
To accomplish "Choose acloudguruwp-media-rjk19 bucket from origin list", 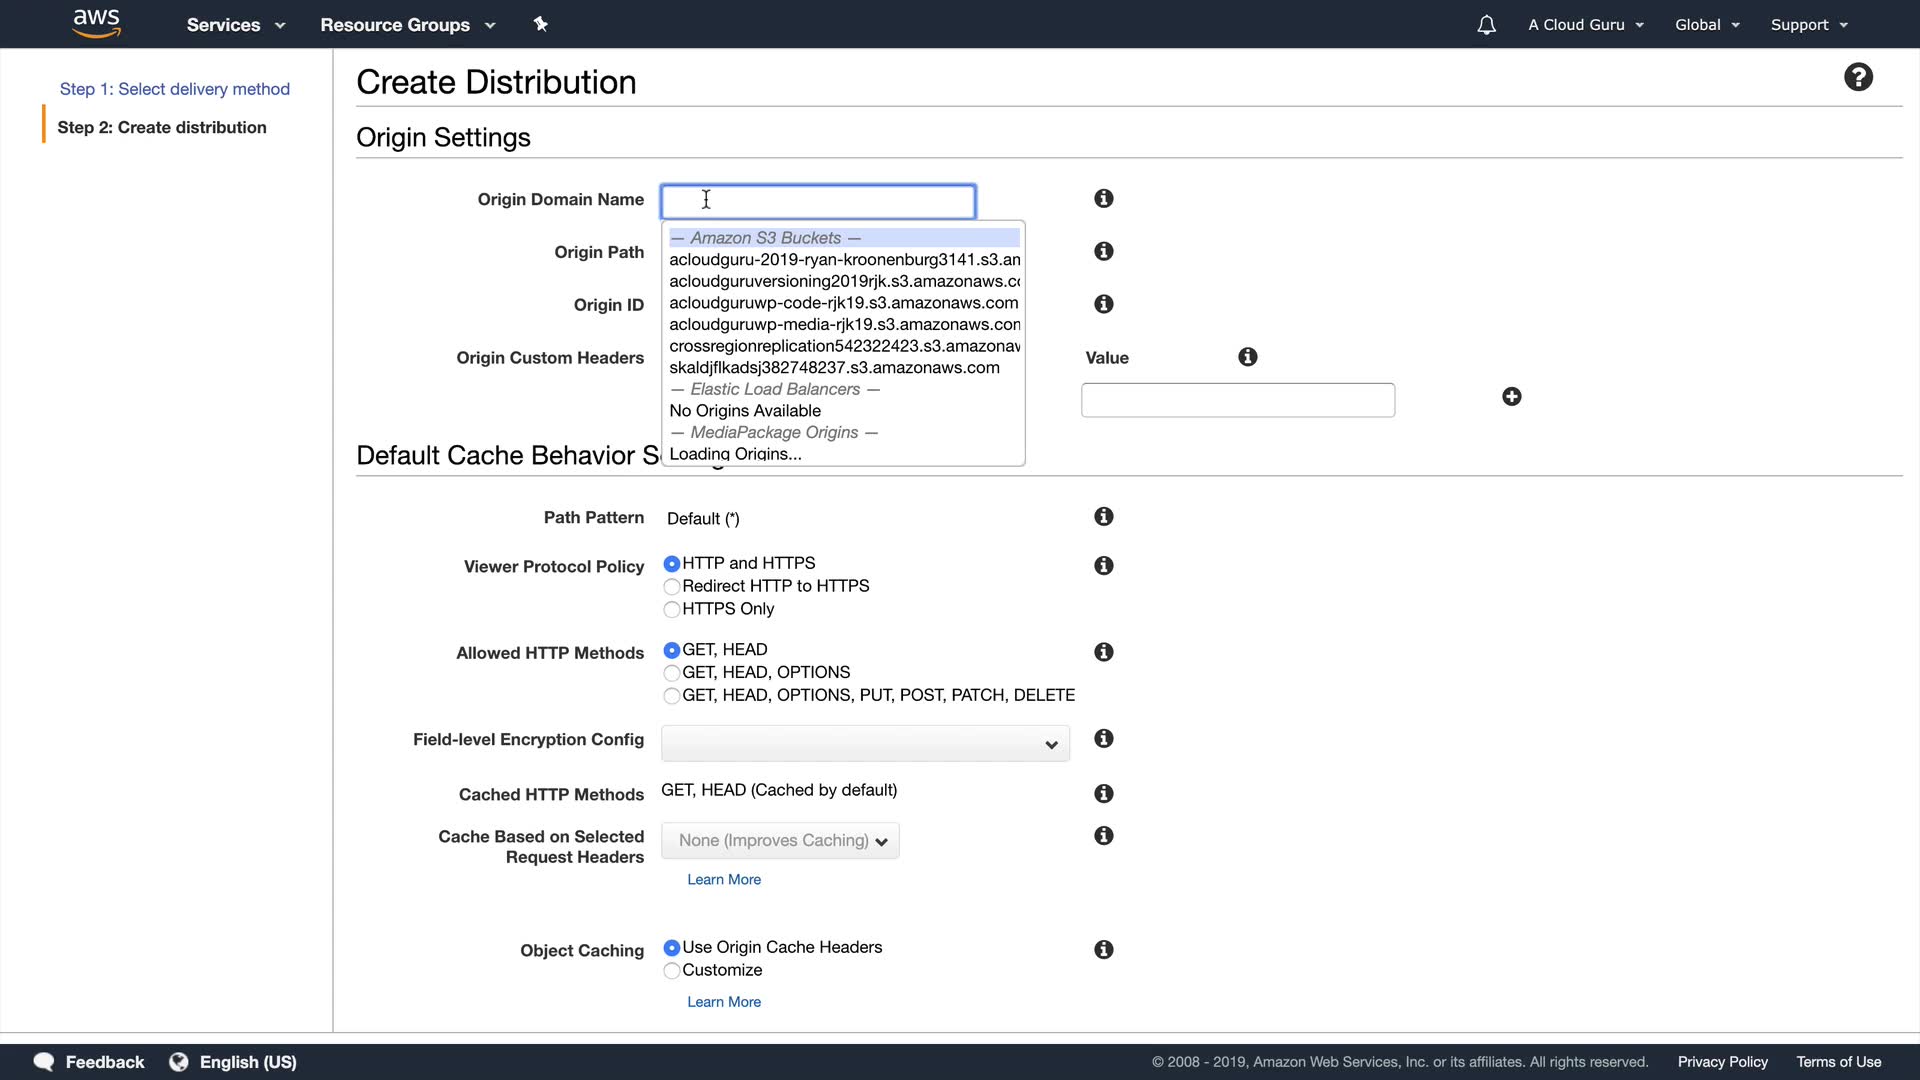I will pos(844,324).
